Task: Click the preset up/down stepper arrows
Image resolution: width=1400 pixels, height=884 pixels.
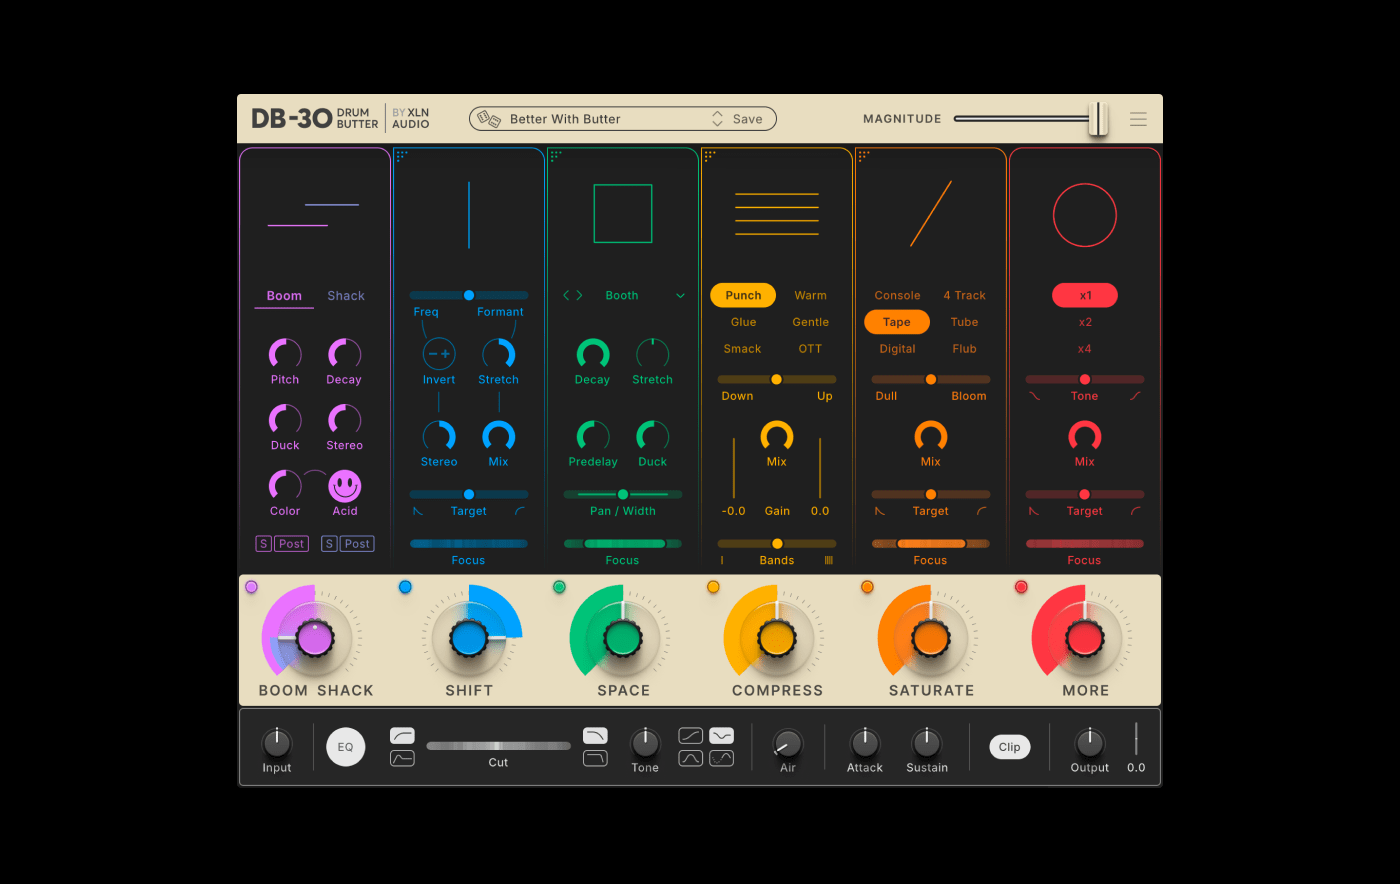Action: [x=717, y=119]
